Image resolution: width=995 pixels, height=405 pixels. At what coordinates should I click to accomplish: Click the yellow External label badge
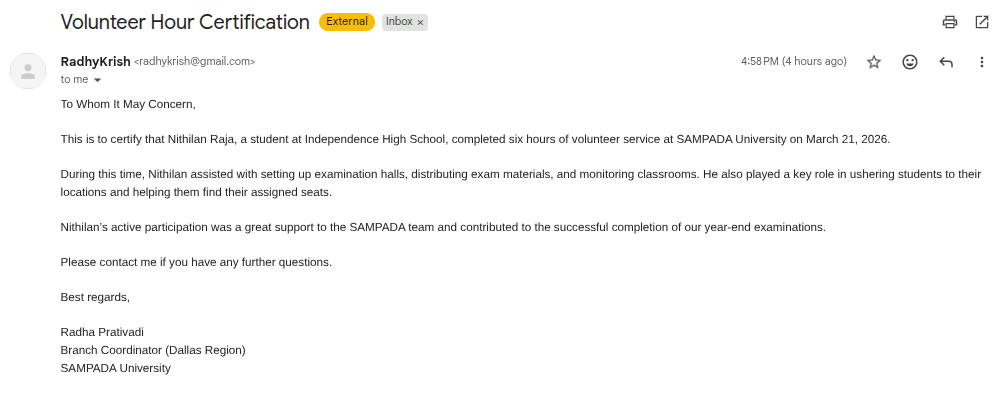point(347,22)
